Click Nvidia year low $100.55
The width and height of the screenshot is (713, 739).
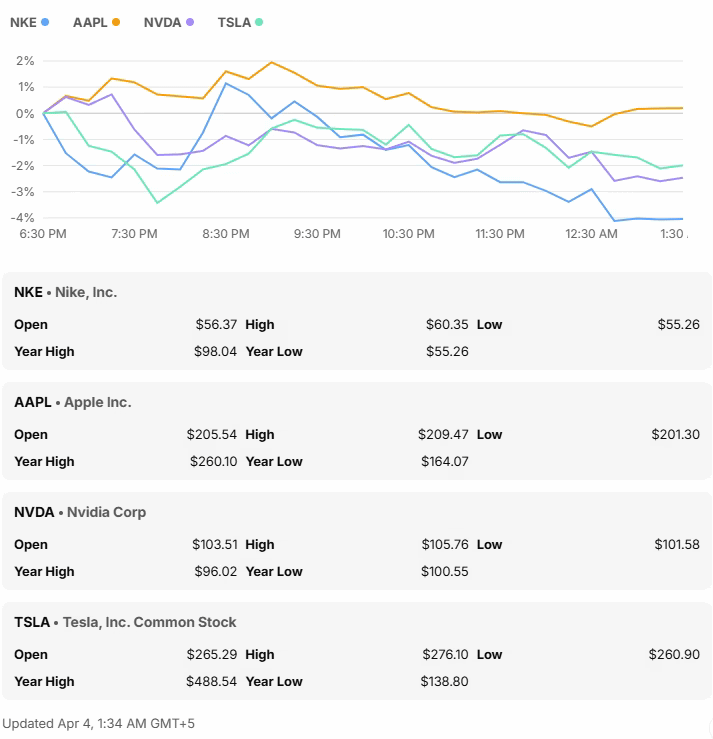click(445, 572)
